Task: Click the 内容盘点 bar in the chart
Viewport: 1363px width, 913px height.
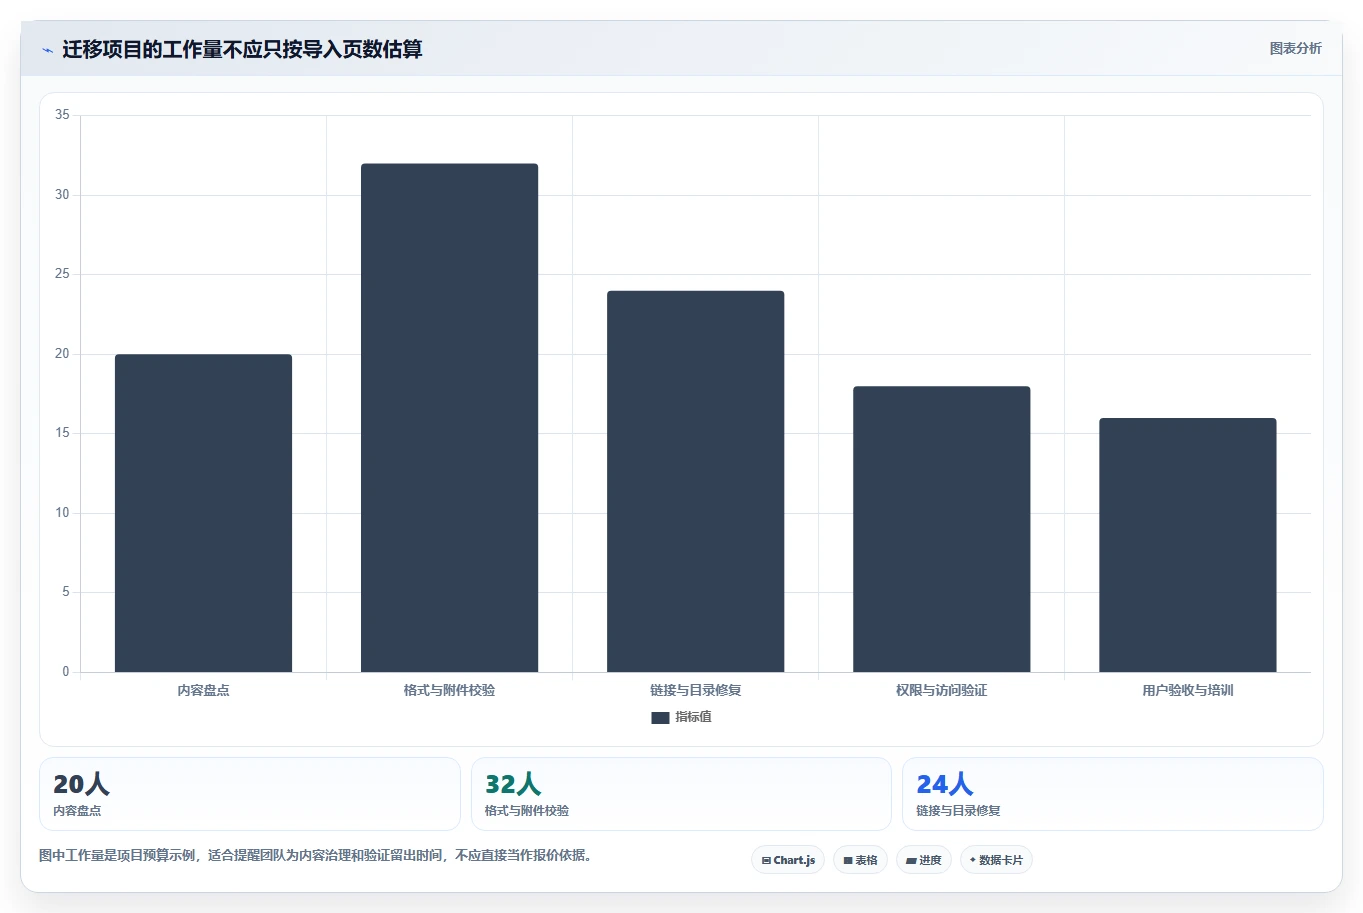Action: tap(203, 513)
